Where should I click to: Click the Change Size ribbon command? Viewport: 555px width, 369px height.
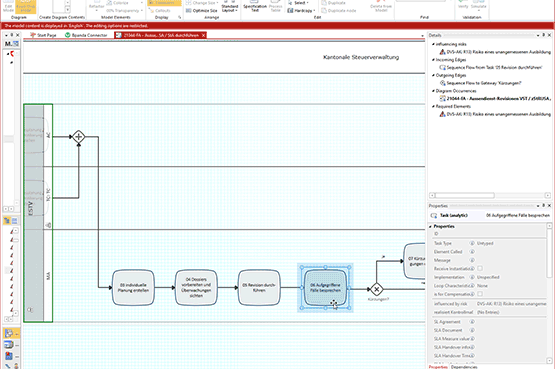(201, 3)
